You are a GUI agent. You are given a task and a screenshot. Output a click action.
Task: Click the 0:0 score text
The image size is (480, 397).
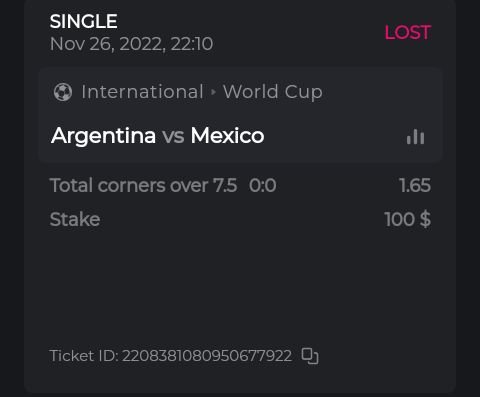pyautogui.click(x=263, y=185)
